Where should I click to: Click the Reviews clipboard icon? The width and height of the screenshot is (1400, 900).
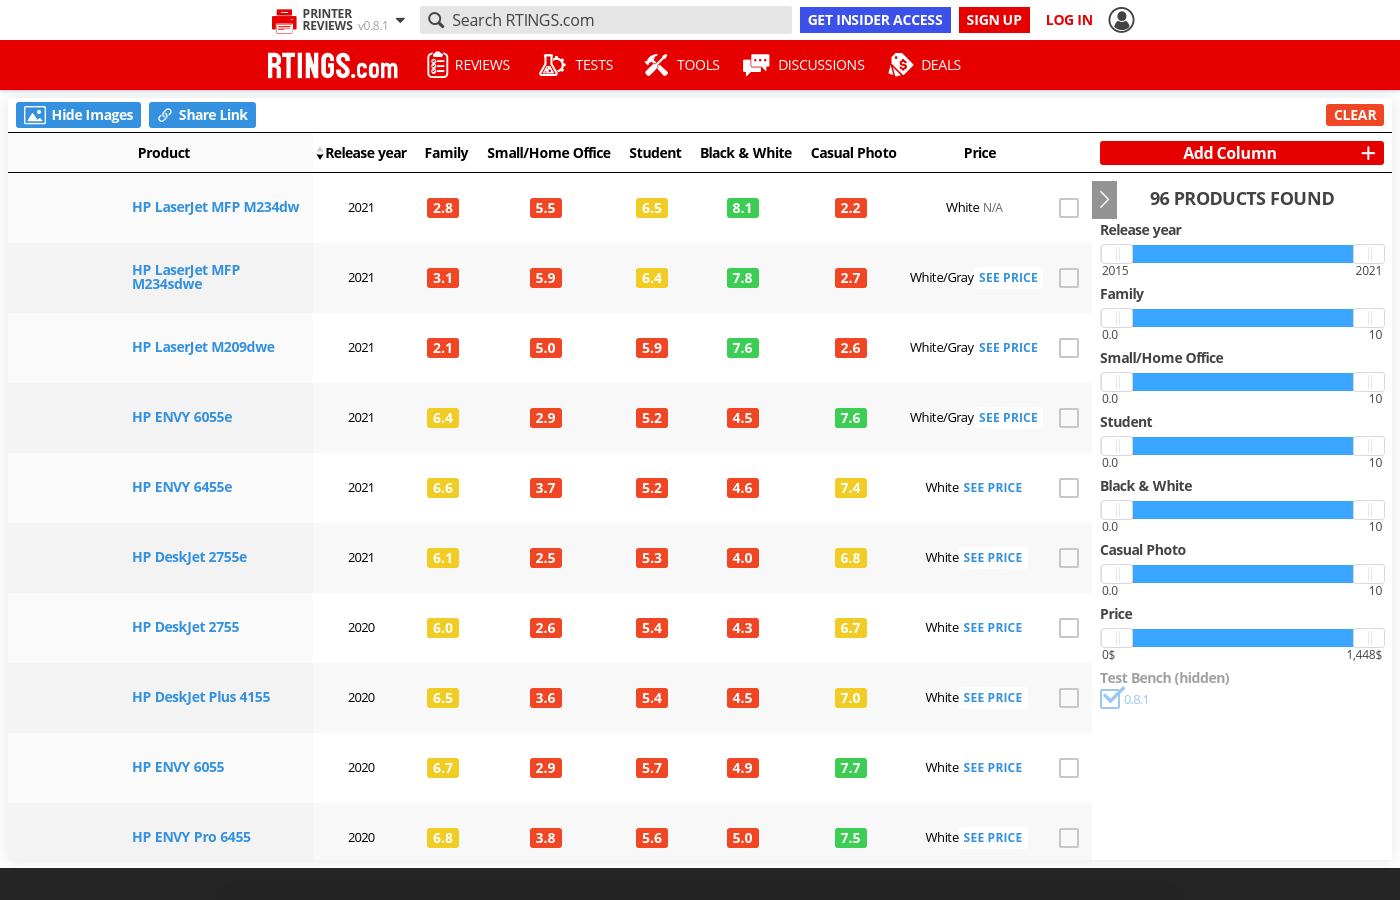pyautogui.click(x=437, y=65)
